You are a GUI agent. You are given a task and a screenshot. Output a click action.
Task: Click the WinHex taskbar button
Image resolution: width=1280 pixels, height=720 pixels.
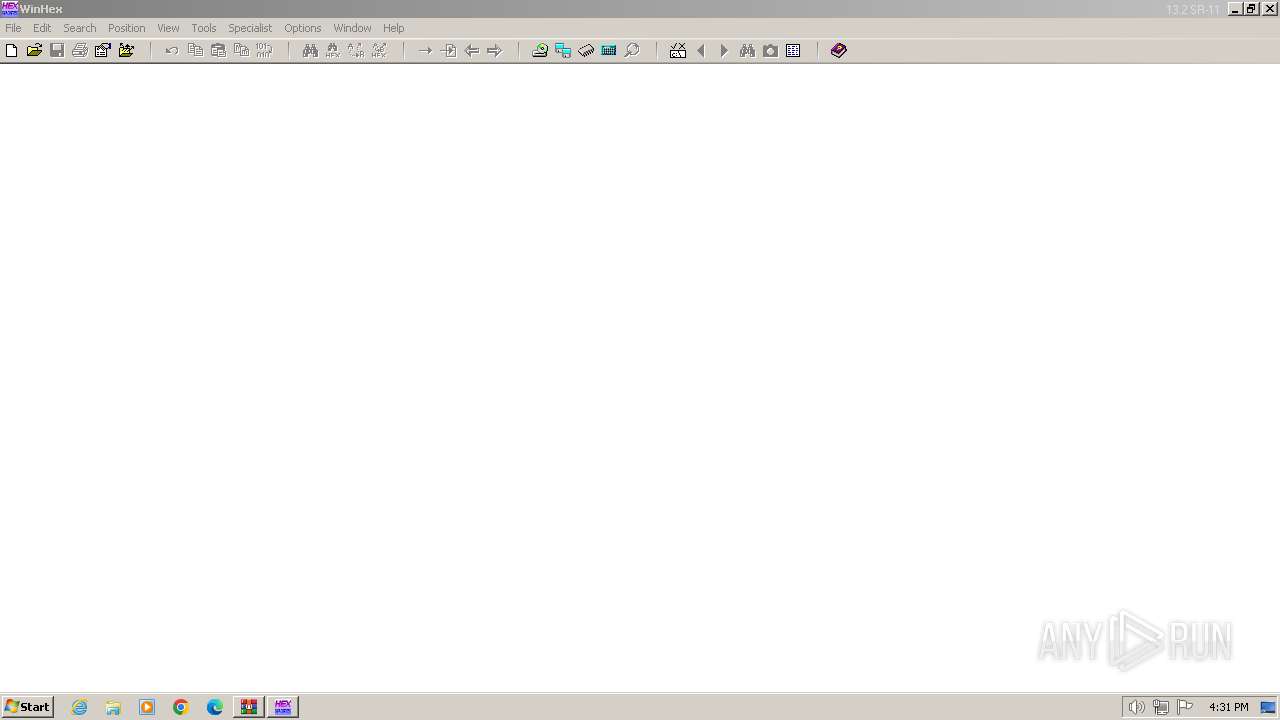pyautogui.click(x=283, y=707)
